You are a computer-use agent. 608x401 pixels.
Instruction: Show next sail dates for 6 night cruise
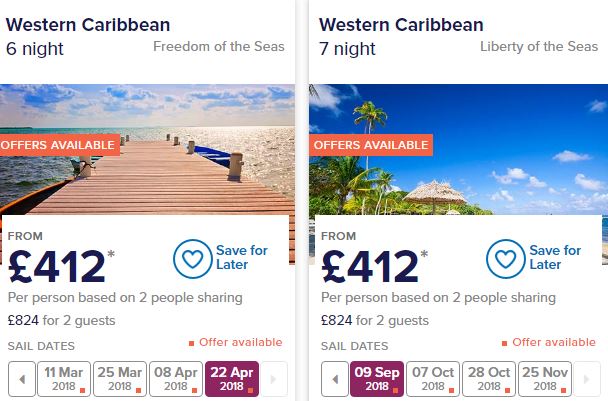pos(274,379)
